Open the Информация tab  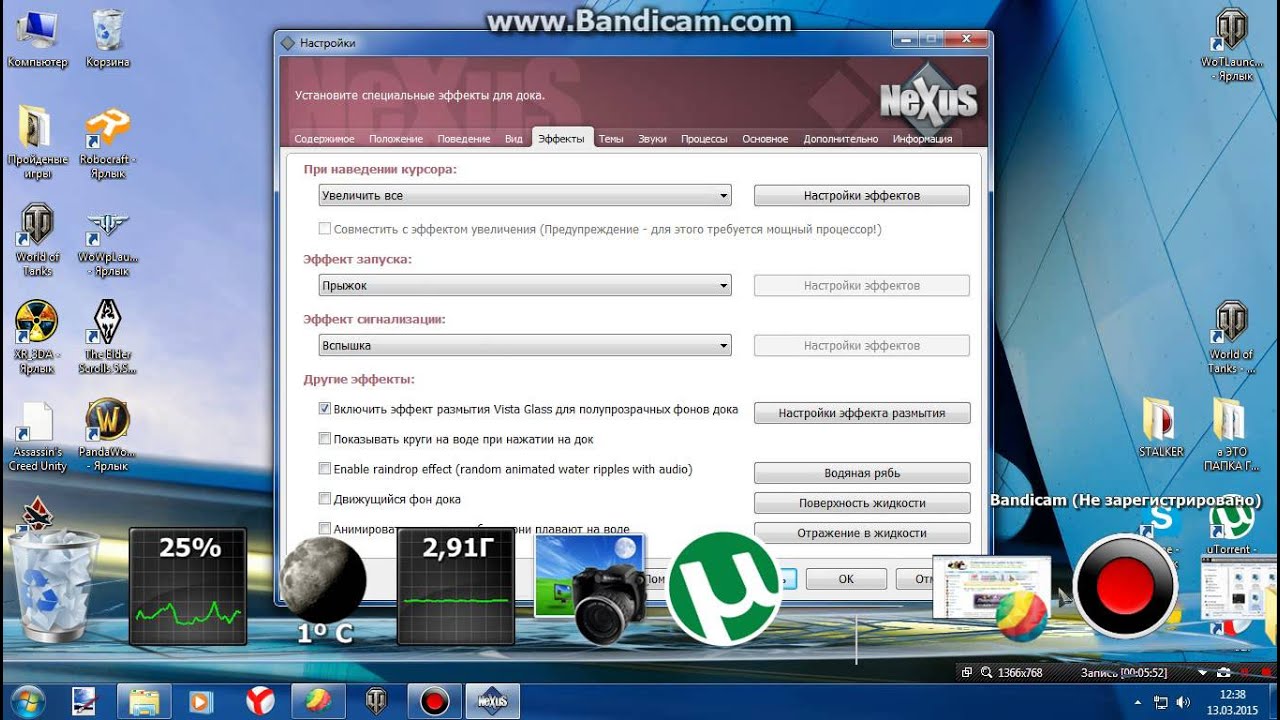(x=922, y=139)
